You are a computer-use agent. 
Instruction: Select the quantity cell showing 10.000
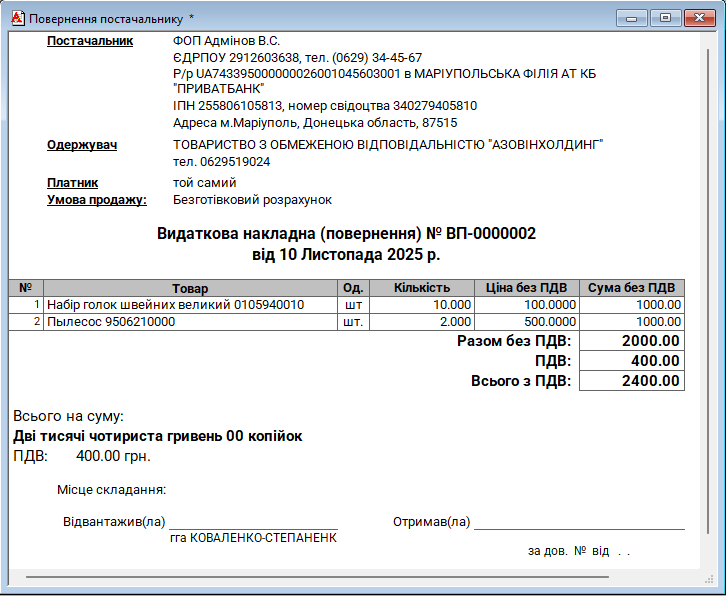click(x=421, y=305)
